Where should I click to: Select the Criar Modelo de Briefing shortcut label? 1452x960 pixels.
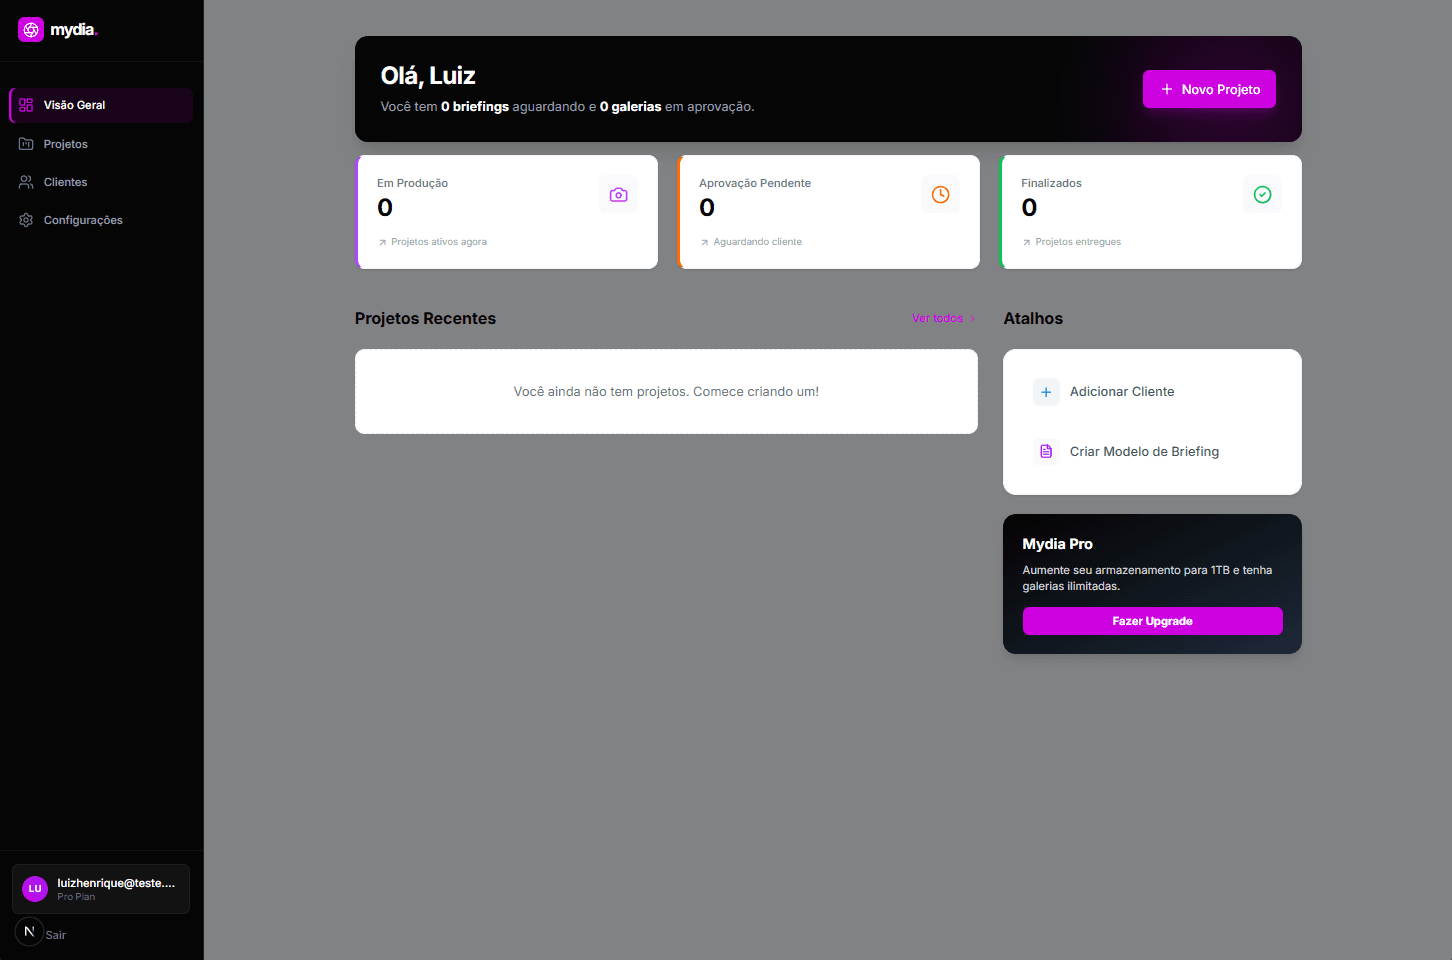point(1144,452)
